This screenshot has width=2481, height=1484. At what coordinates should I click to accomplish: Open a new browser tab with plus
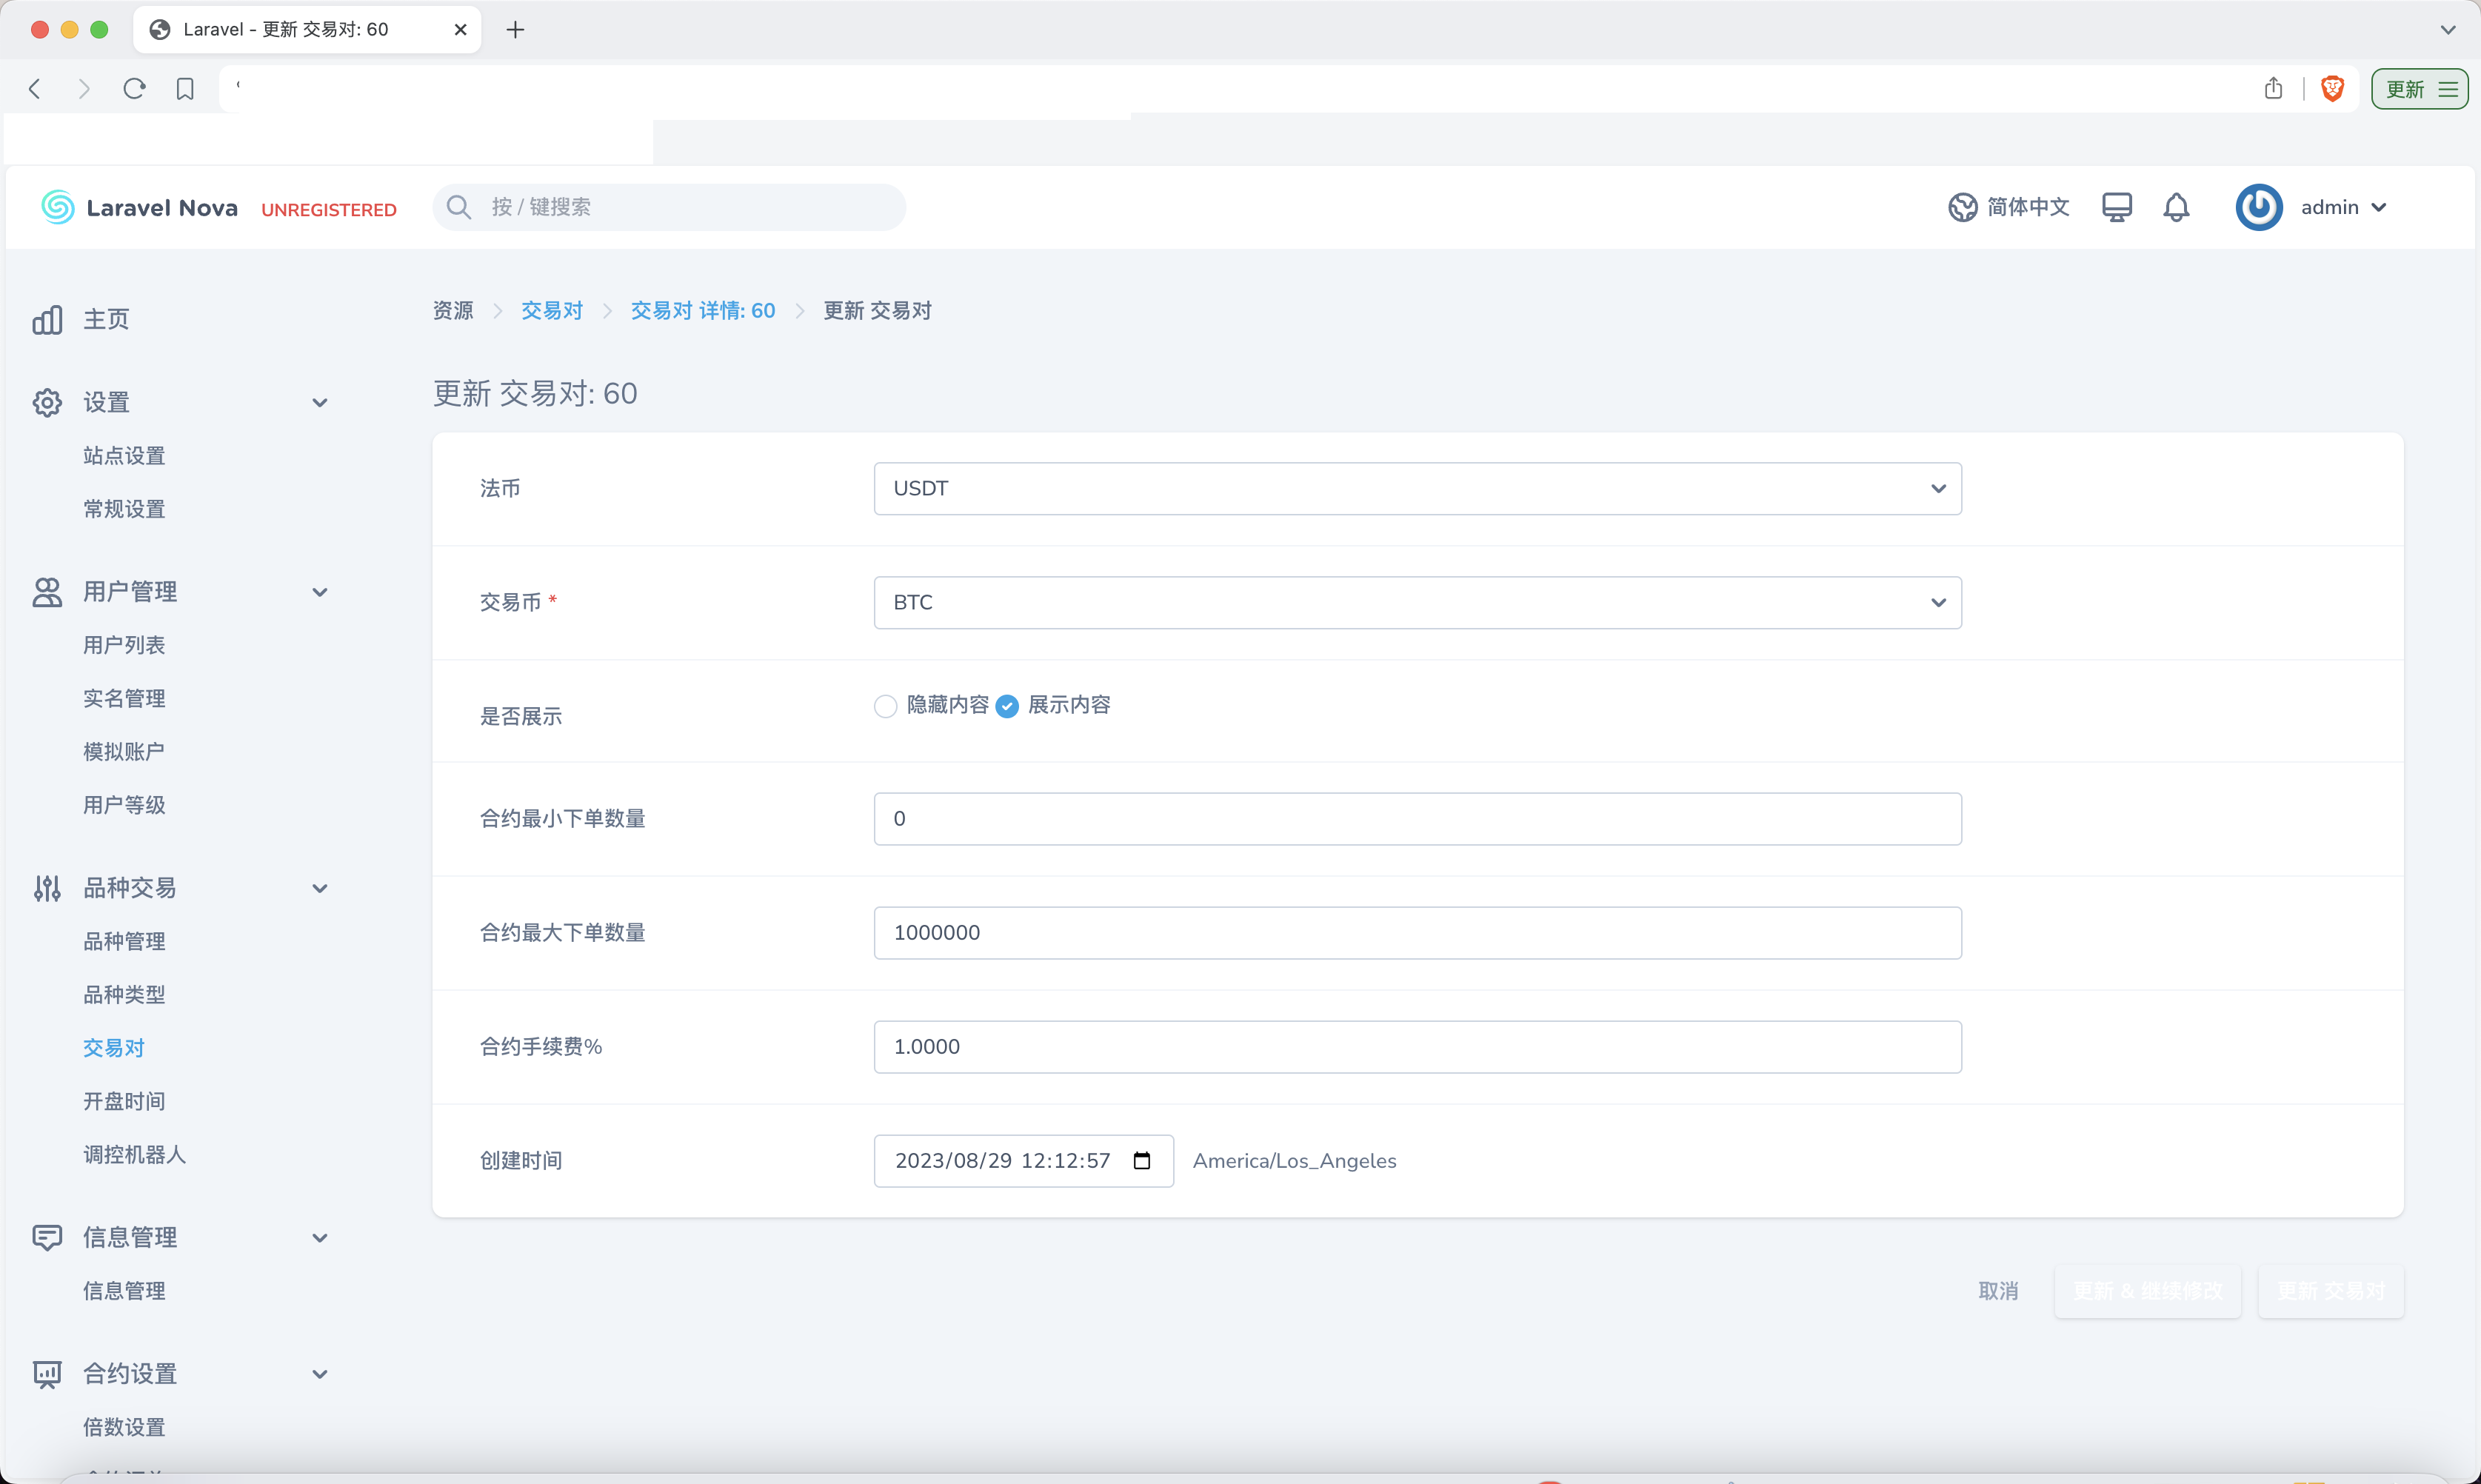click(515, 30)
